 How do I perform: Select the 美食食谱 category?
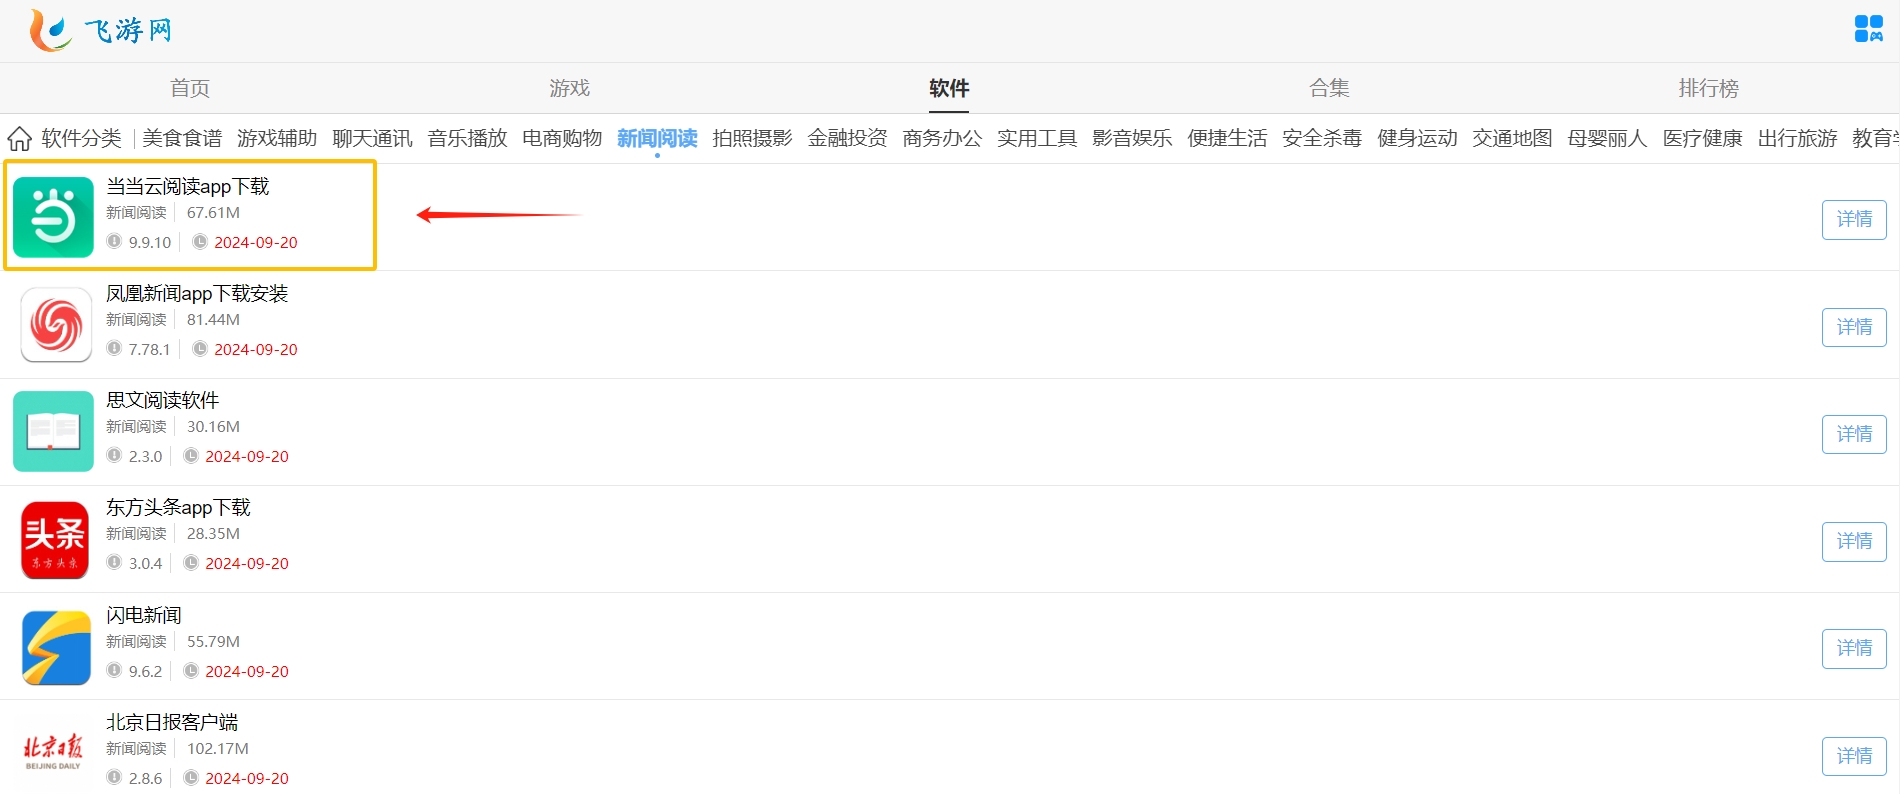click(x=182, y=138)
